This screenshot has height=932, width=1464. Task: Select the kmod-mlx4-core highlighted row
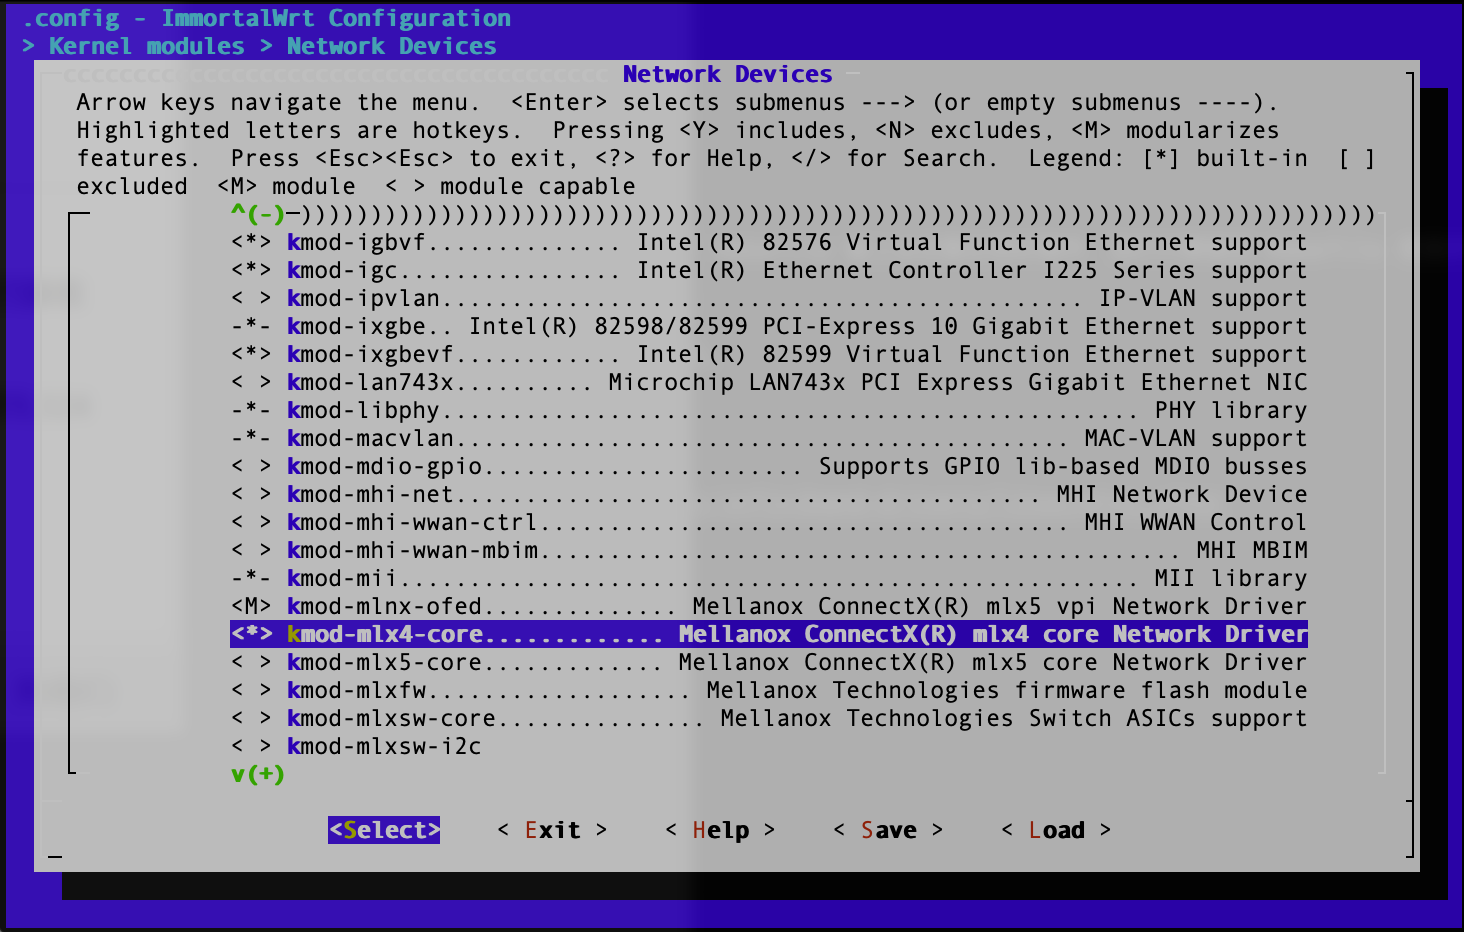click(x=769, y=634)
